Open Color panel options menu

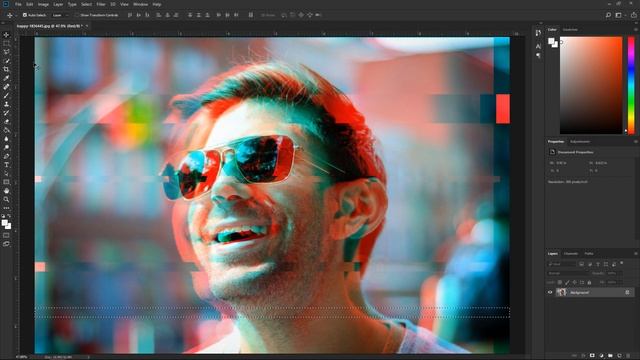(x=636, y=29)
